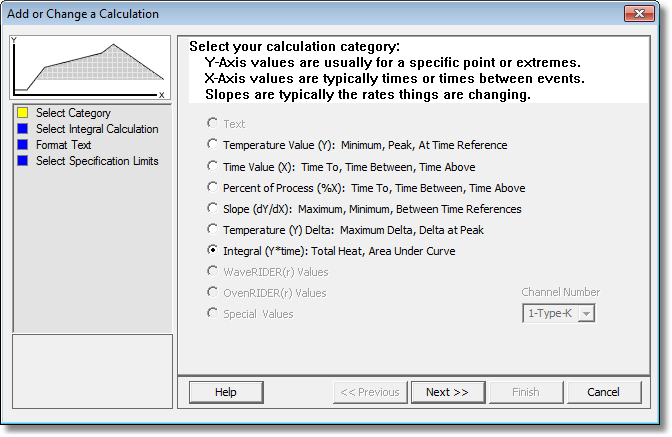Close the Add or Change a Calculation window
The width and height of the screenshot is (672, 437).
pyautogui.click(x=639, y=13)
